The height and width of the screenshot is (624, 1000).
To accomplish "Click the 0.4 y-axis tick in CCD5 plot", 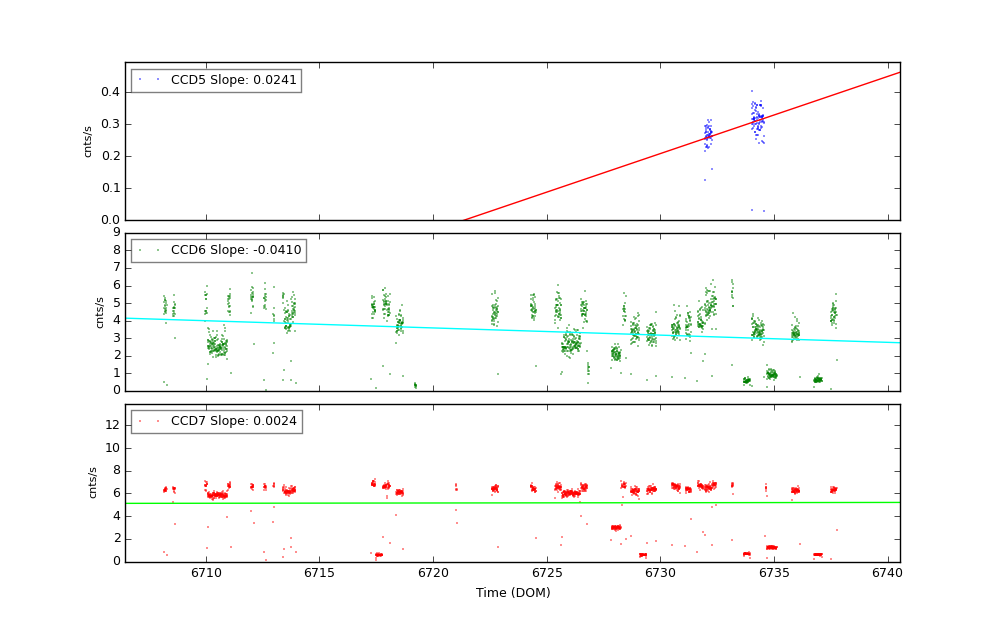I will (x=110, y=92).
